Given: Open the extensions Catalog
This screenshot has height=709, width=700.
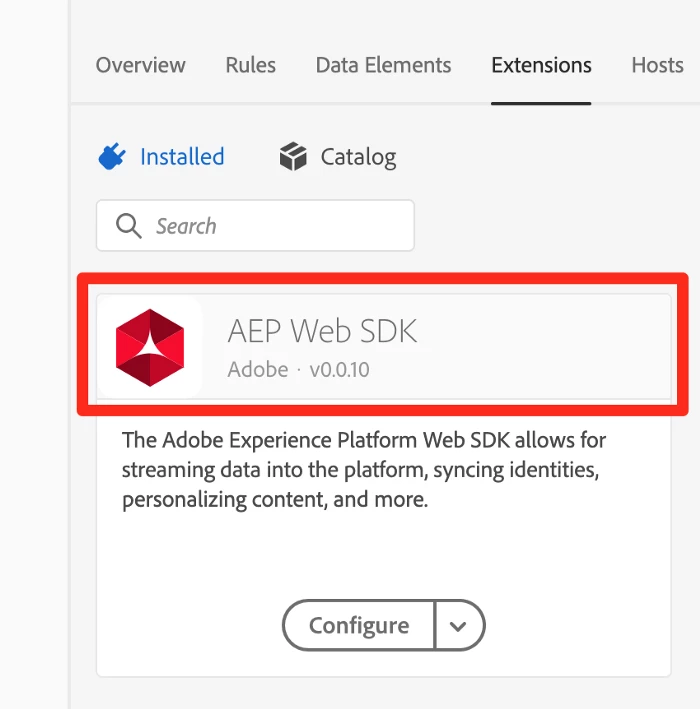Looking at the screenshot, I should (x=358, y=157).
